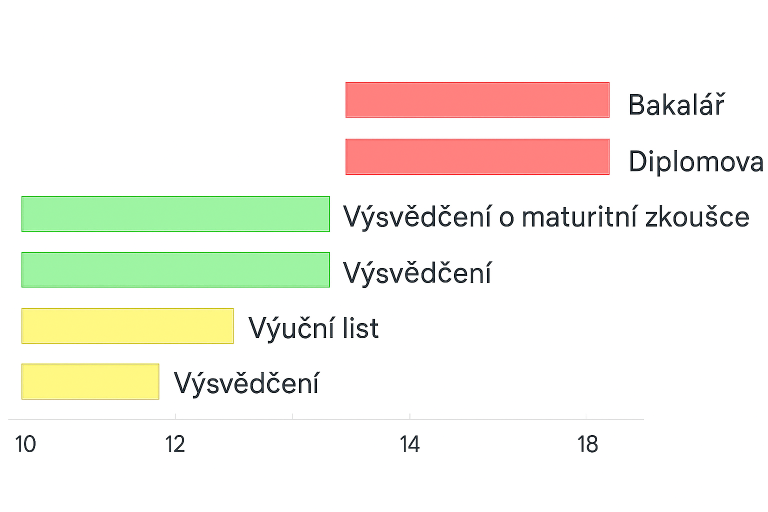Click the Diplomova label text

696,161
